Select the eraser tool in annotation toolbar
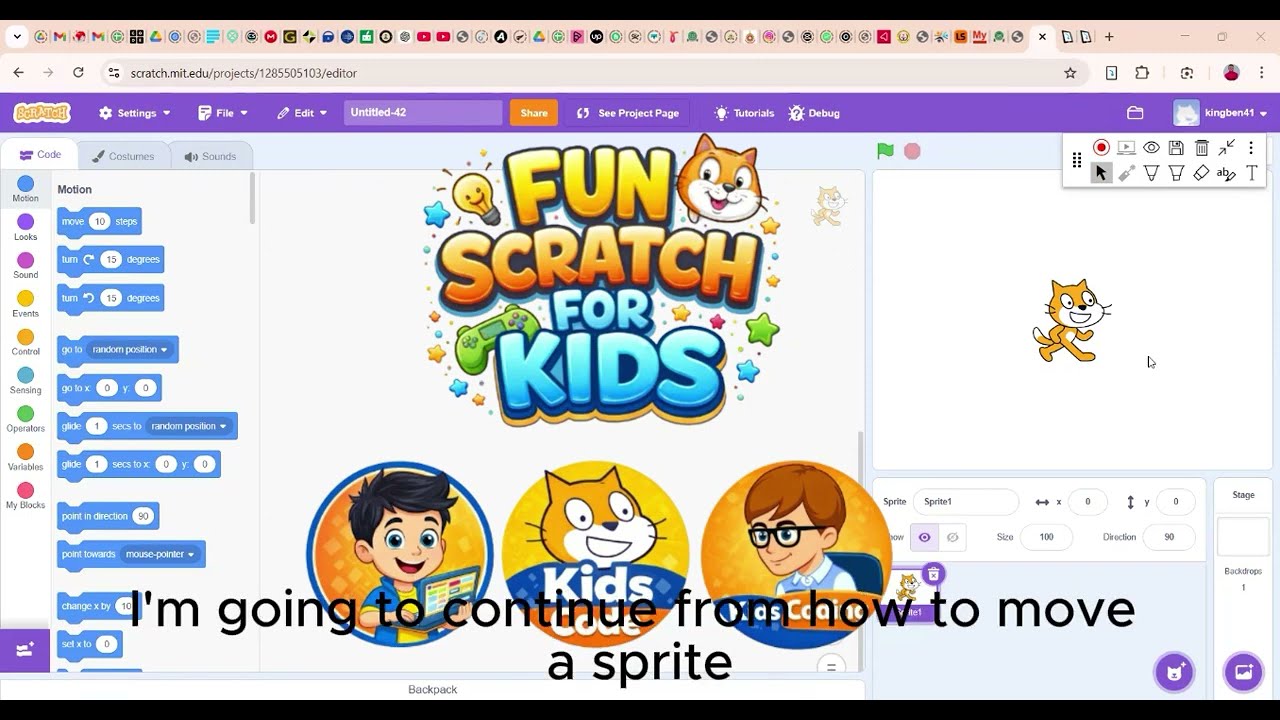 [1202, 173]
